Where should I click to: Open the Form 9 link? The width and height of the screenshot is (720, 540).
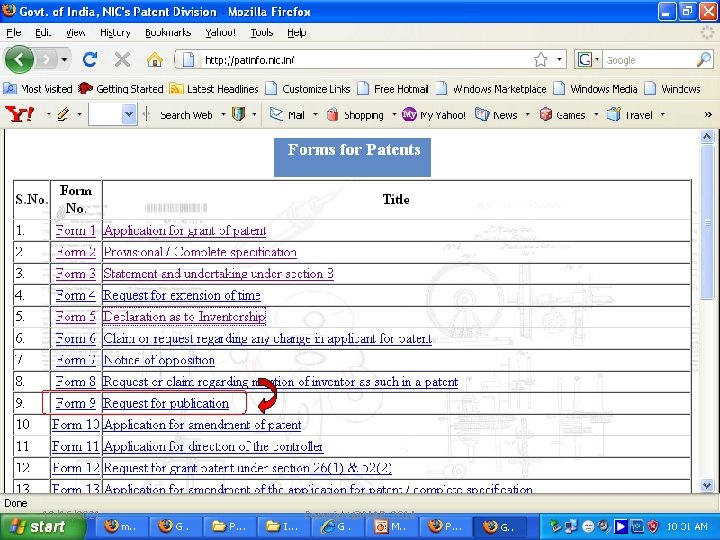[75, 403]
